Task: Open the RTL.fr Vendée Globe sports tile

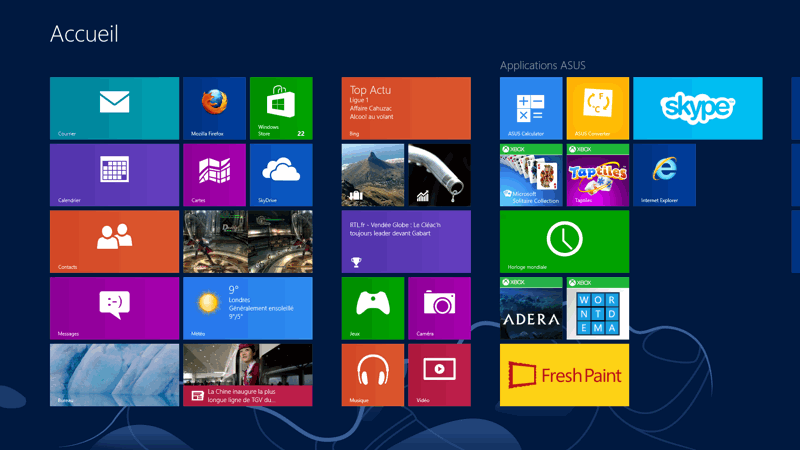Action: 406,241
